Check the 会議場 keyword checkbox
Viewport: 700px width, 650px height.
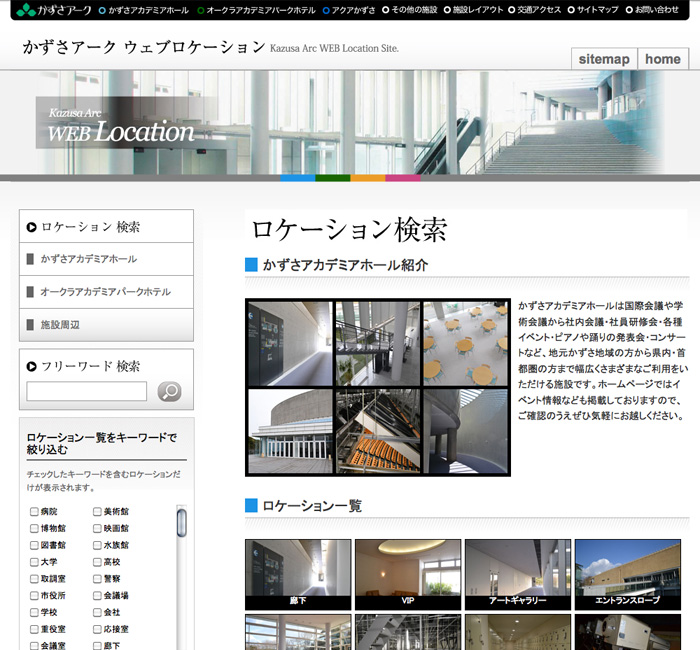[x=97, y=596]
